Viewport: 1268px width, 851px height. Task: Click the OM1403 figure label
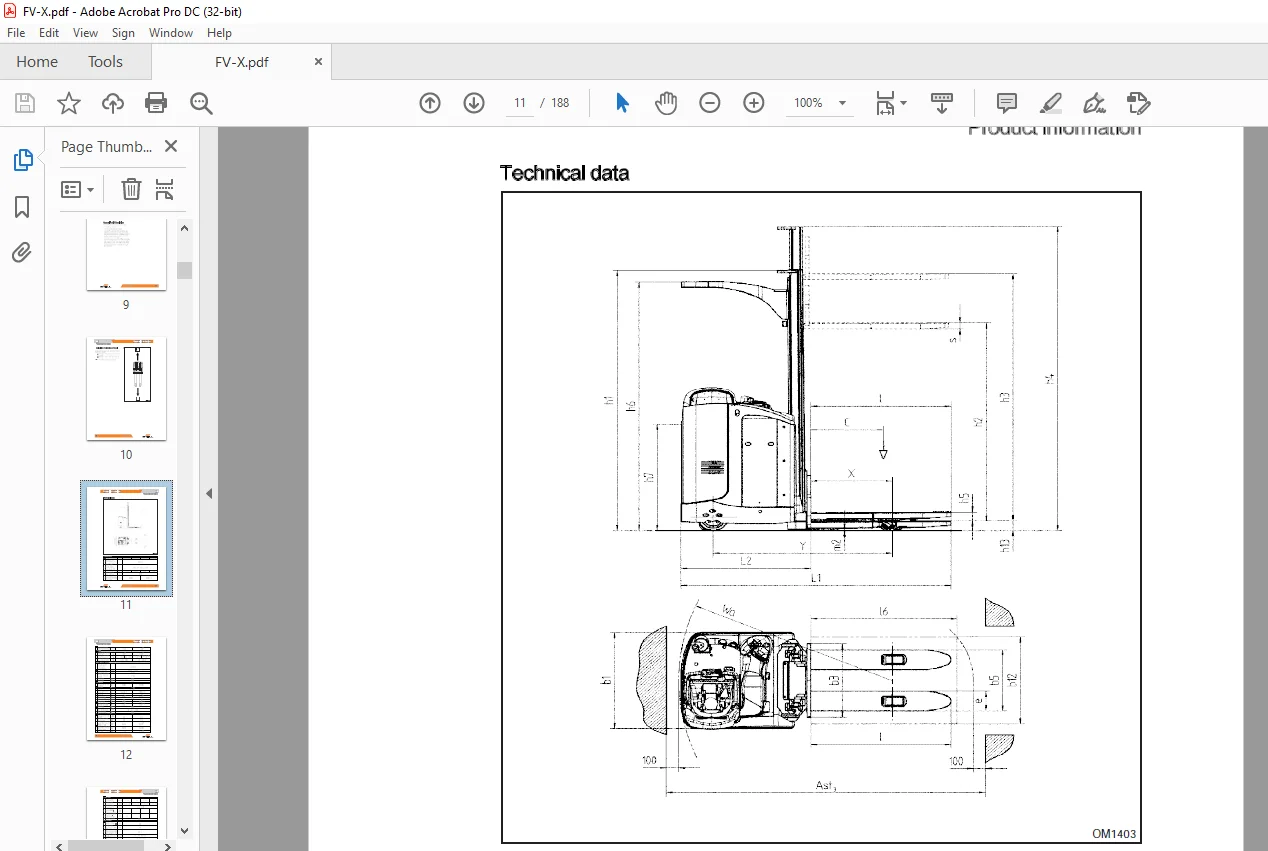pyautogui.click(x=1114, y=834)
